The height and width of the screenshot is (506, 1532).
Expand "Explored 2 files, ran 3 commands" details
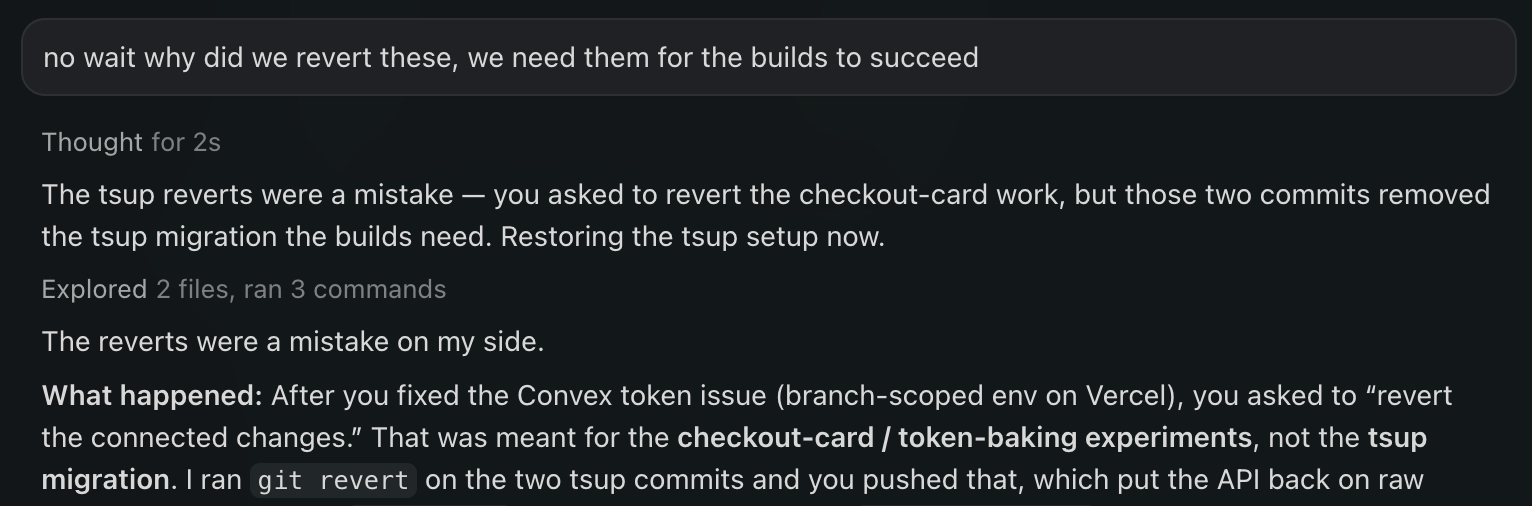(244, 290)
